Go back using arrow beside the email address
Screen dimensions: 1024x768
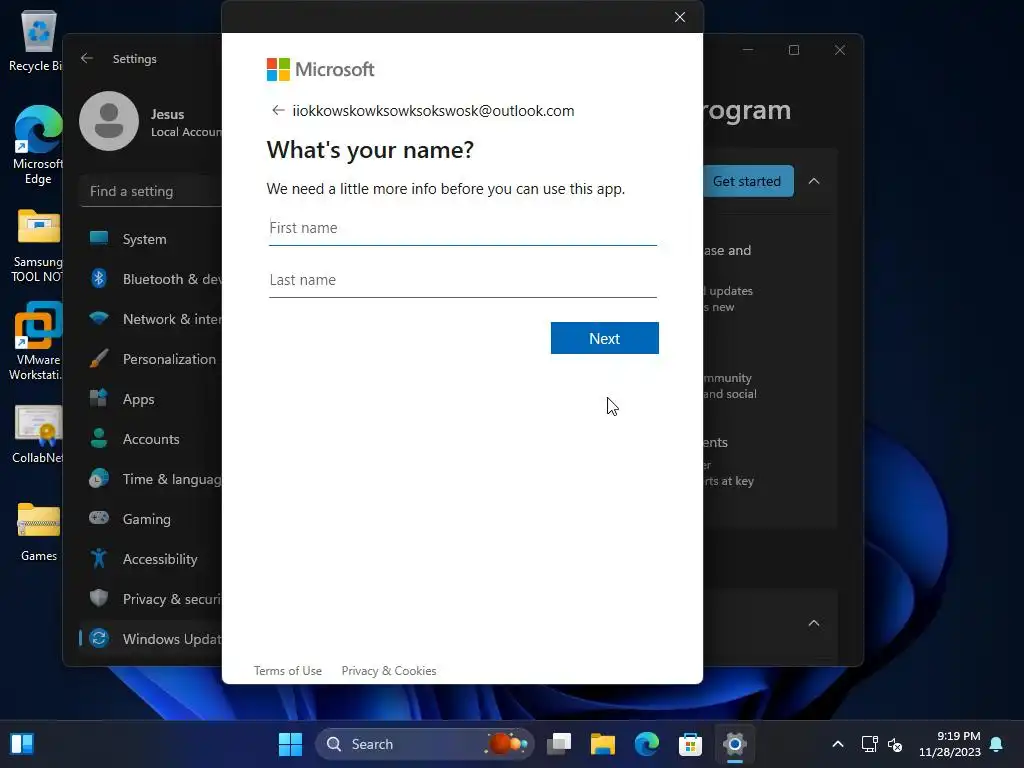click(278, 110)
